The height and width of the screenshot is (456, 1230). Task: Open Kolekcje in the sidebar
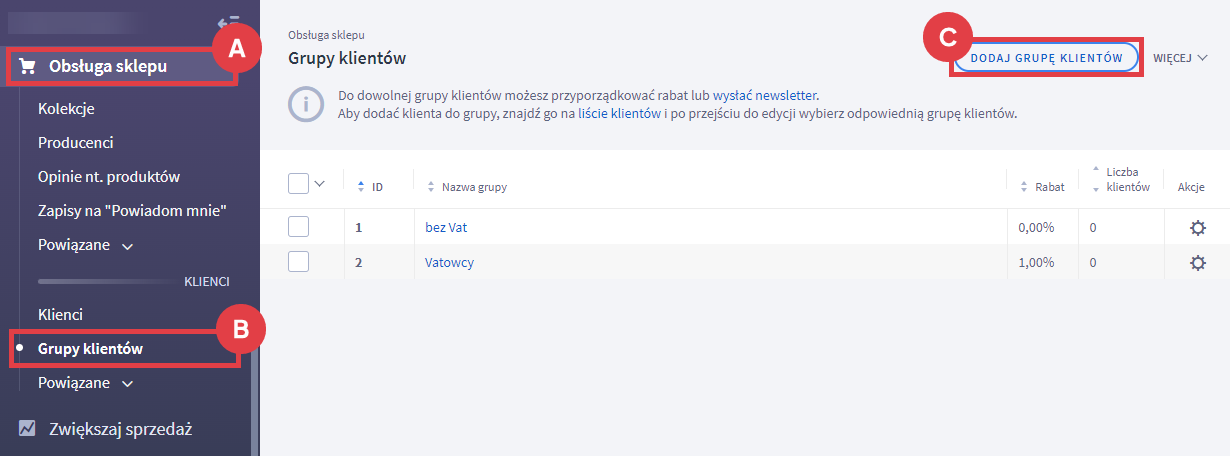(66, 108)
